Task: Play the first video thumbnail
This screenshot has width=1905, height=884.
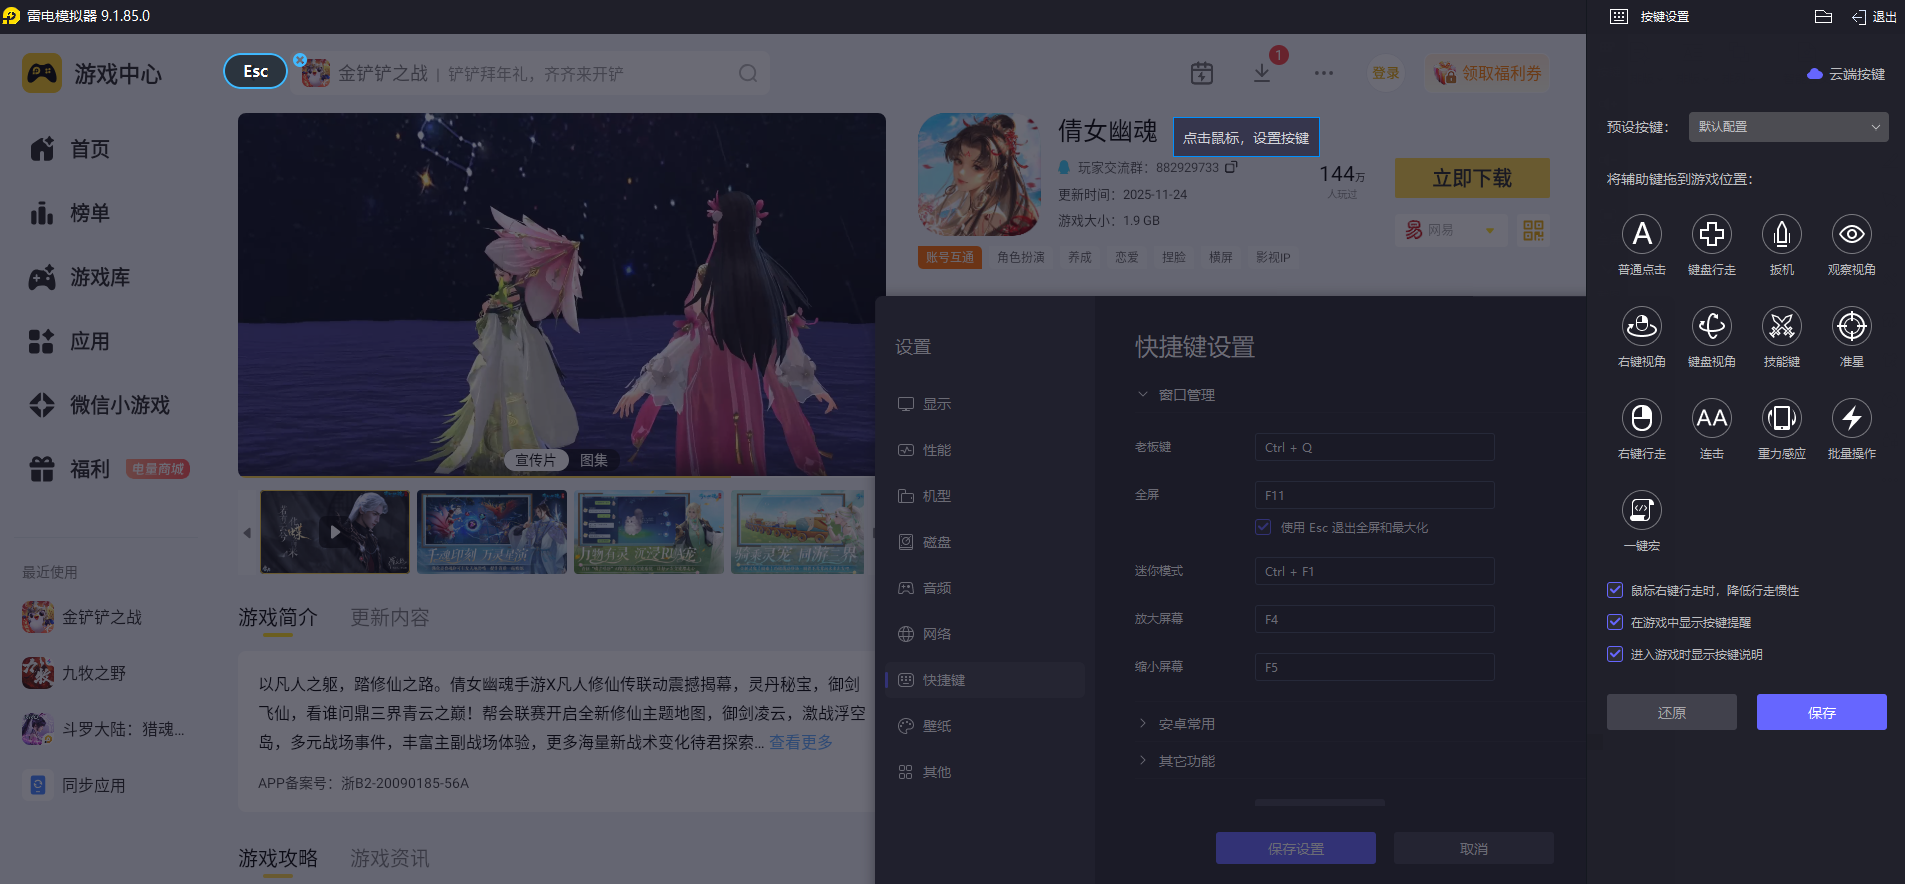Action: (x=335, y=532)
